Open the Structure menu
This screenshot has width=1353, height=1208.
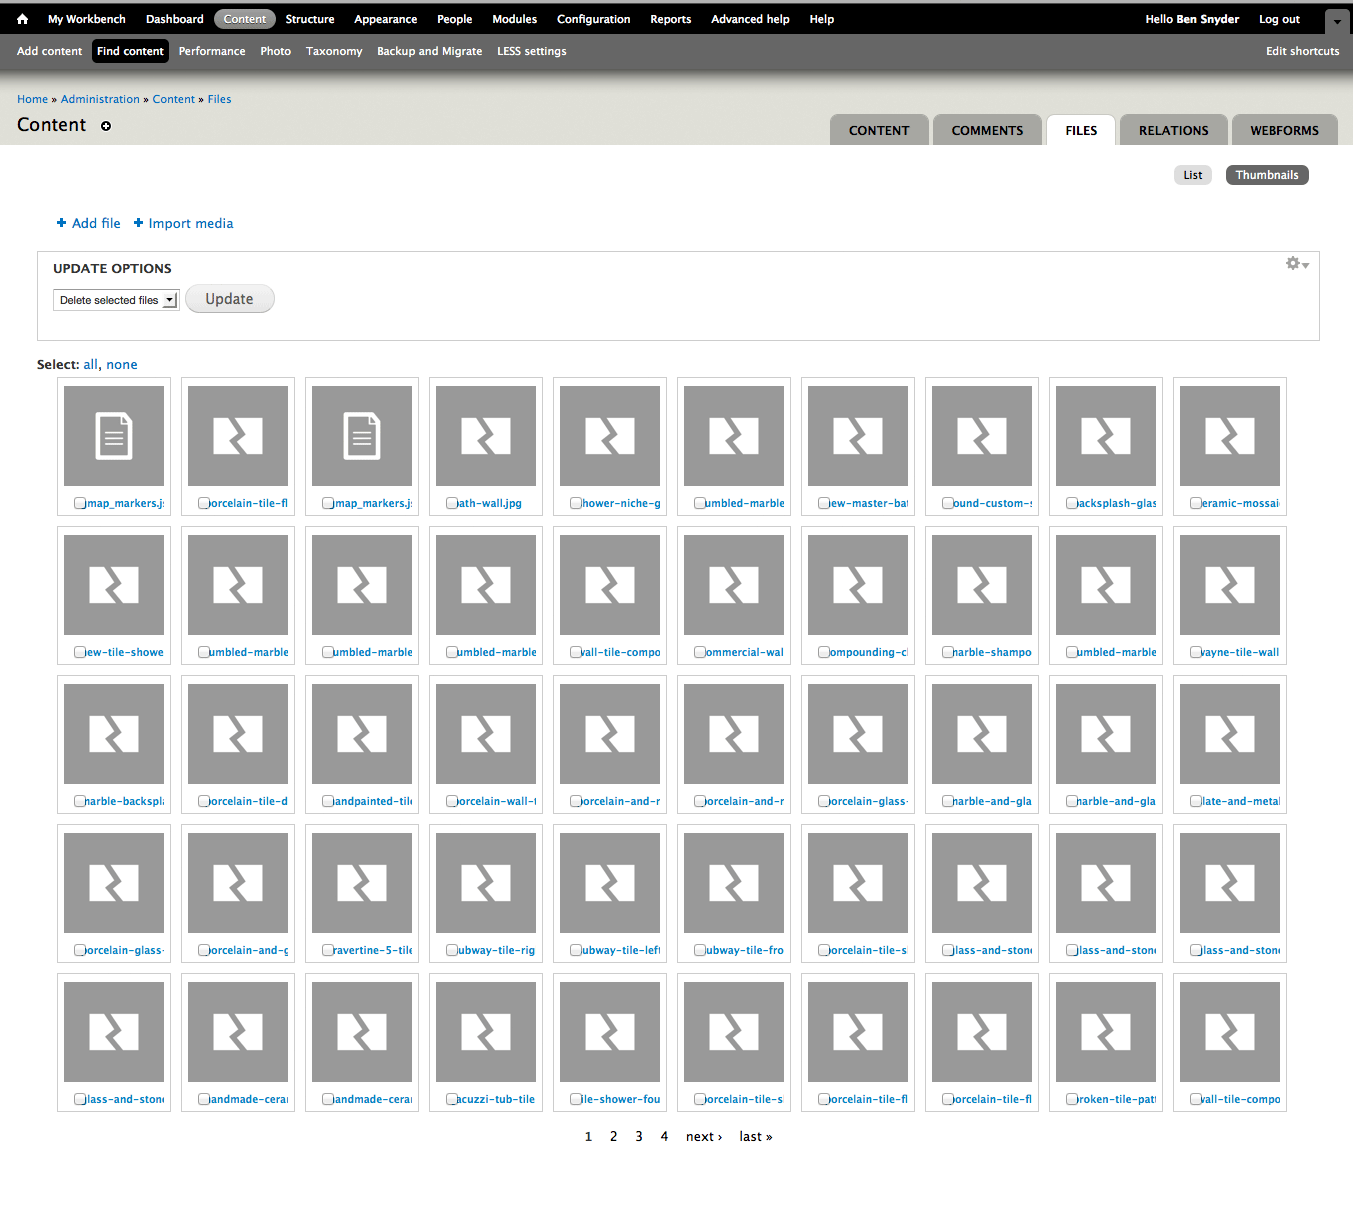(x=310, y=18)
